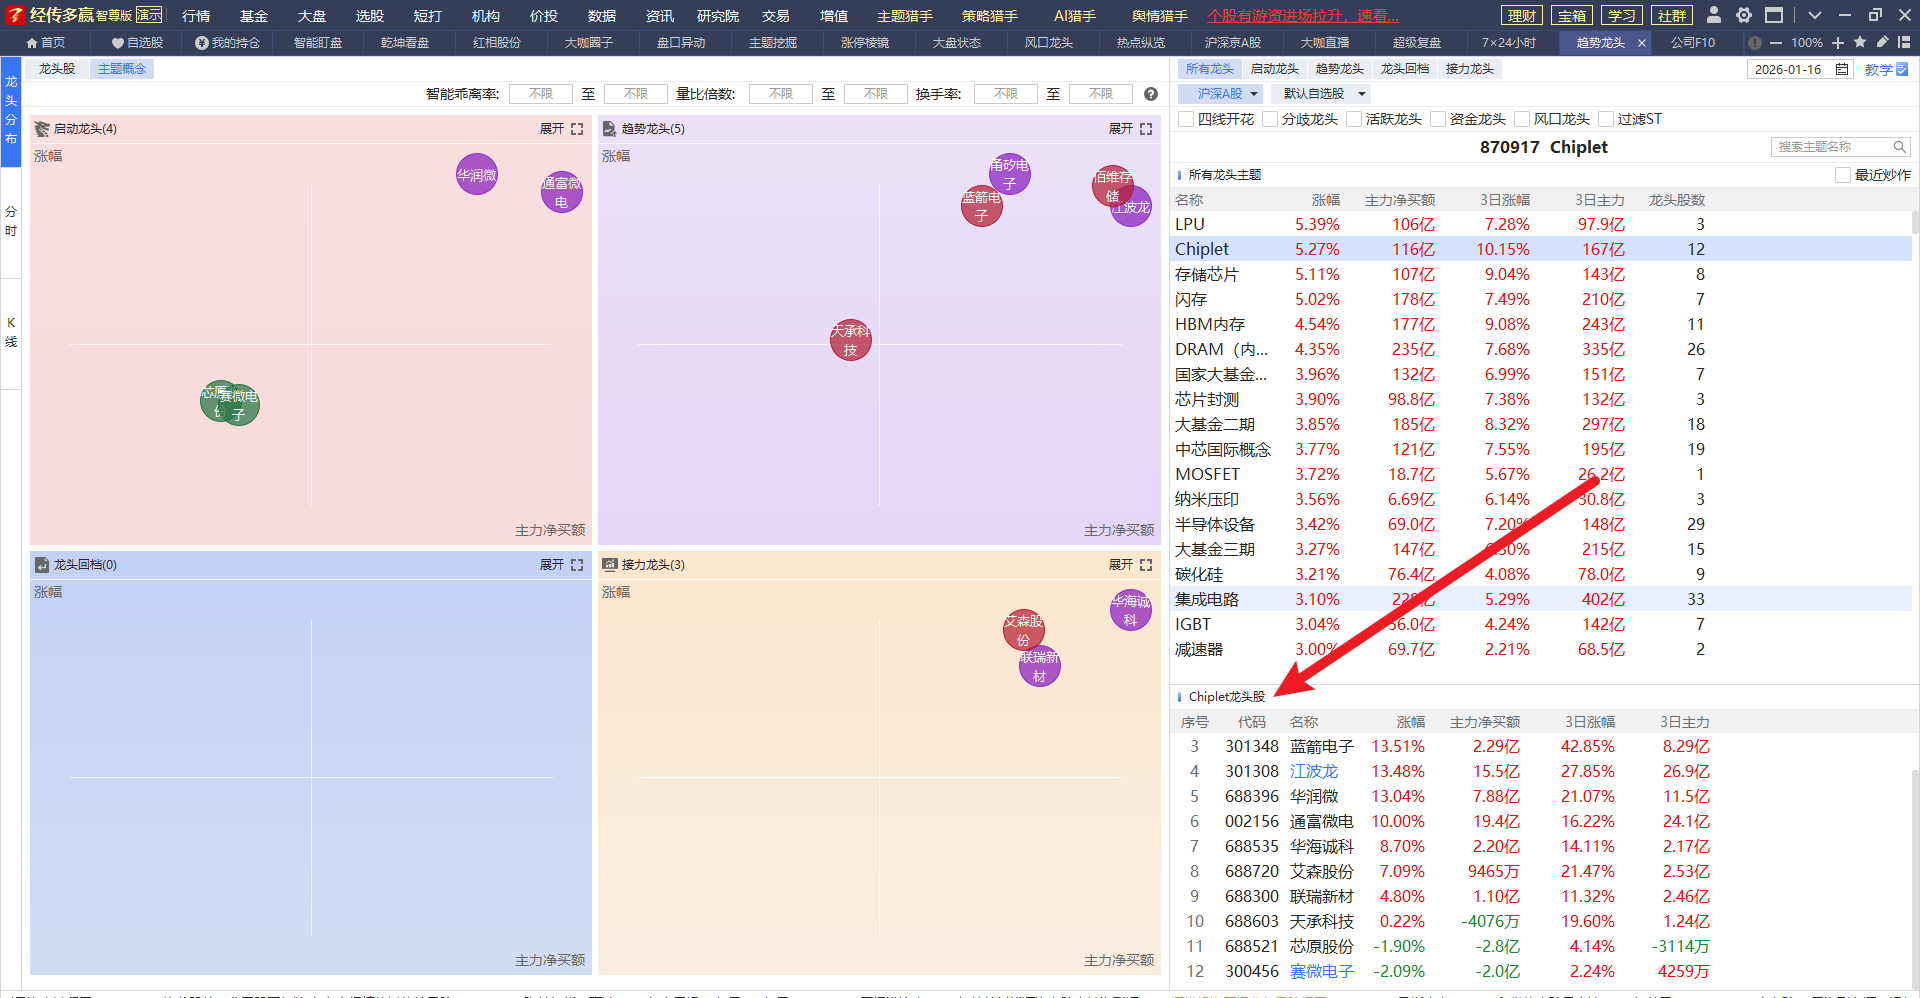
Task: Click the help question mark icon
Action: [1151, 94]
